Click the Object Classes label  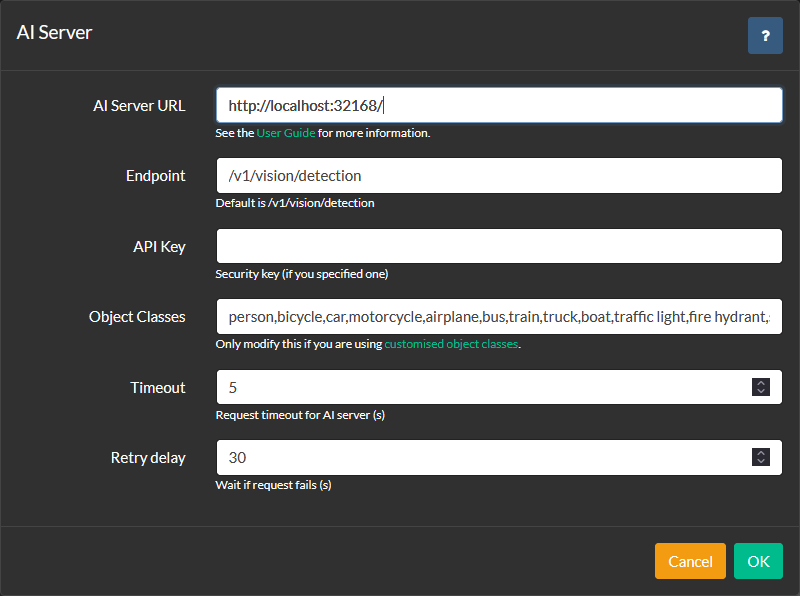(137, 317)
